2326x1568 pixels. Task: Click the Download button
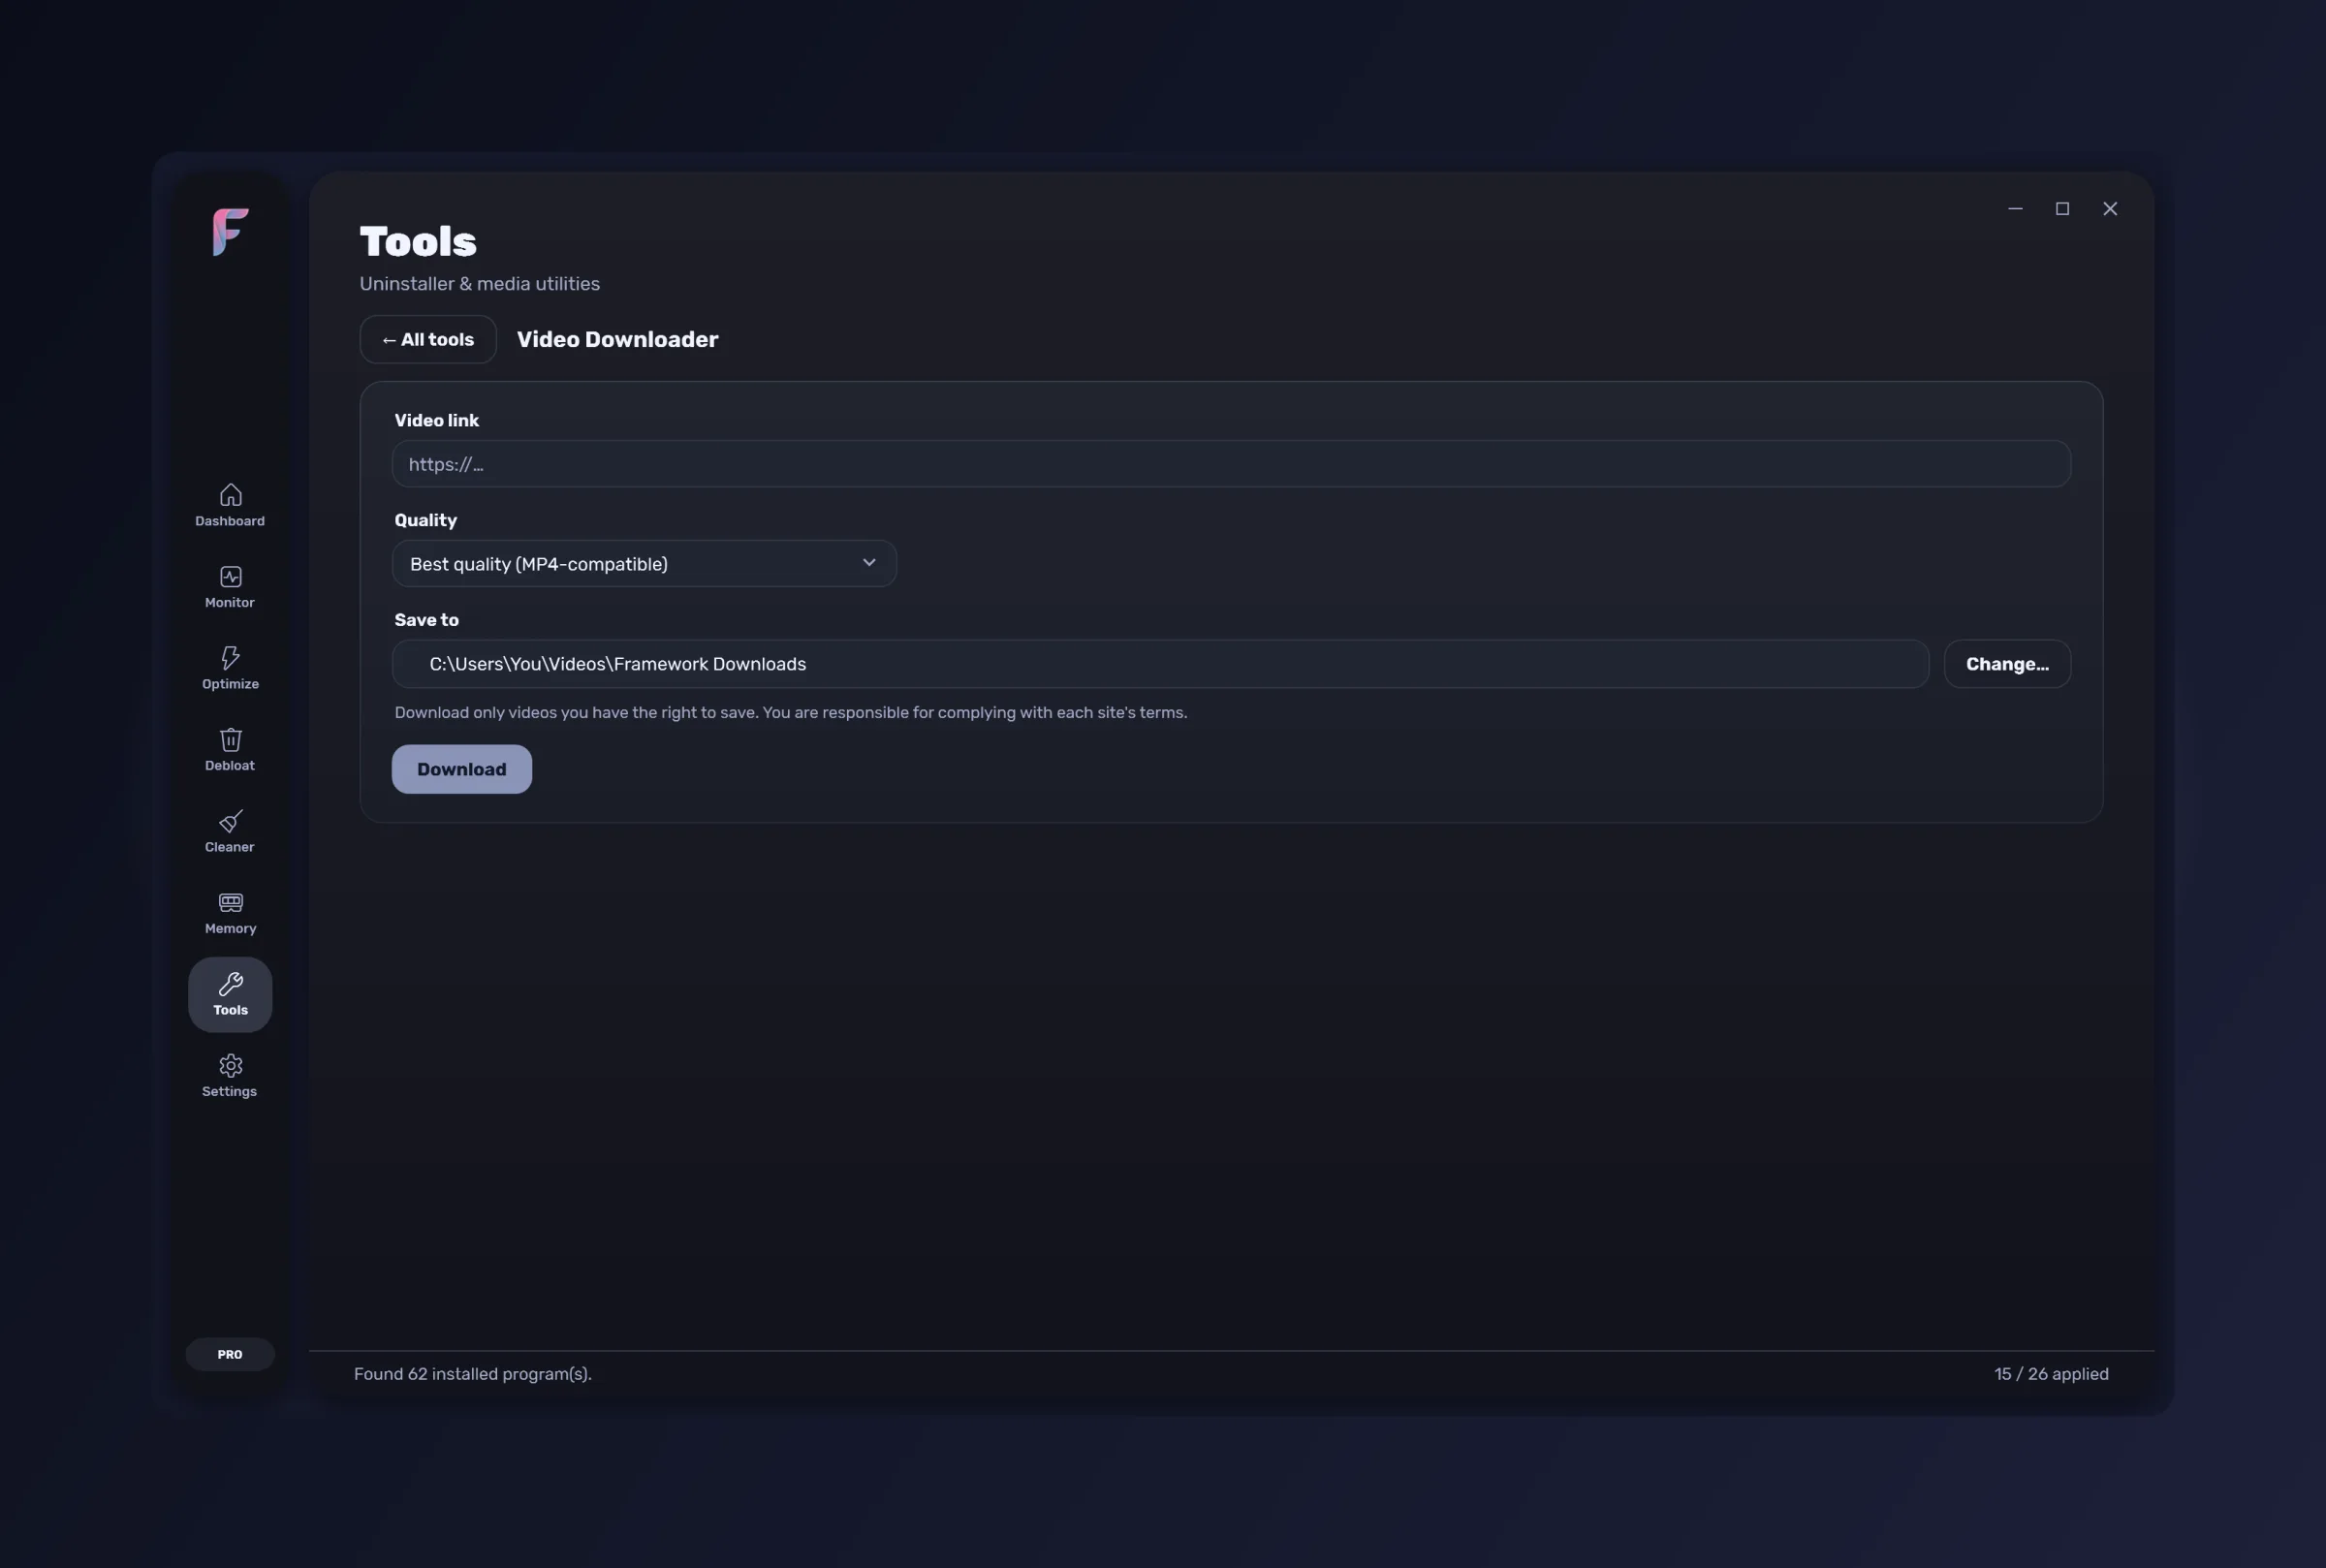[x=461, y=769]
